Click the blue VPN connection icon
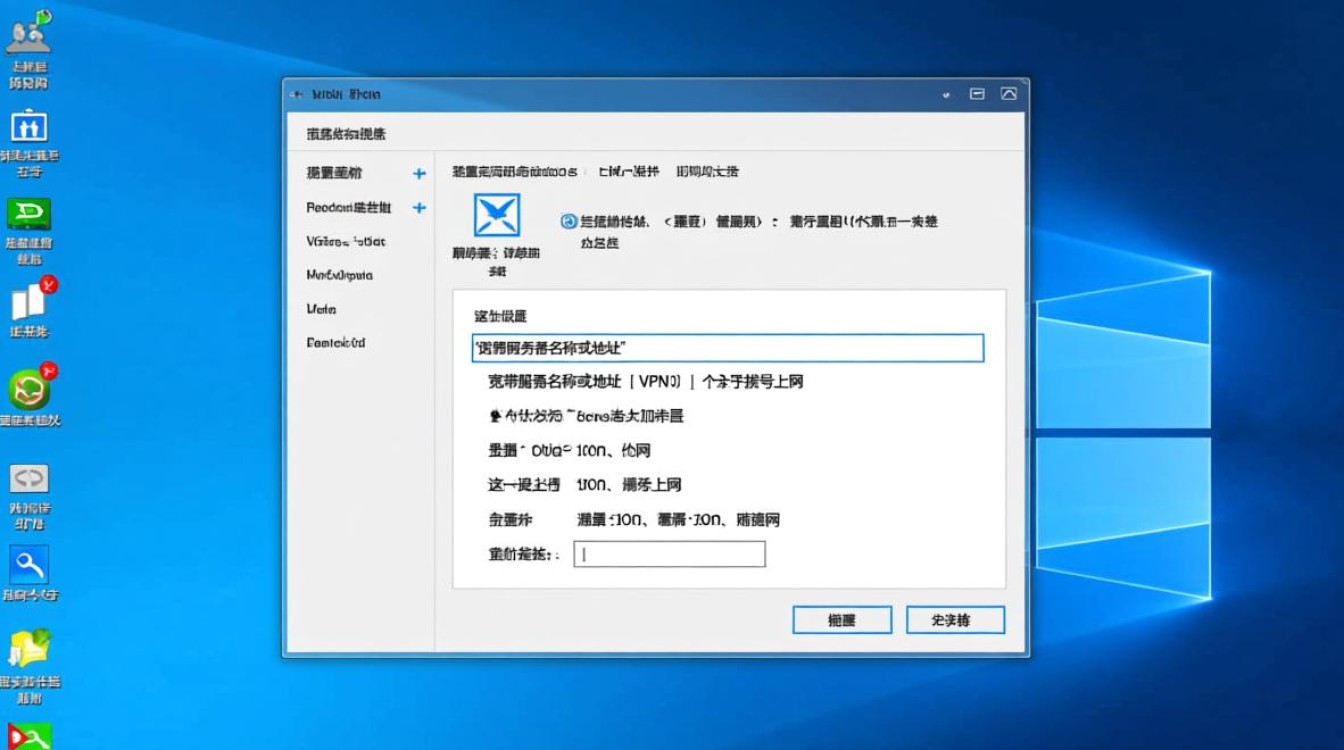Screen dimensions: 1344x750 click(495, 215)
